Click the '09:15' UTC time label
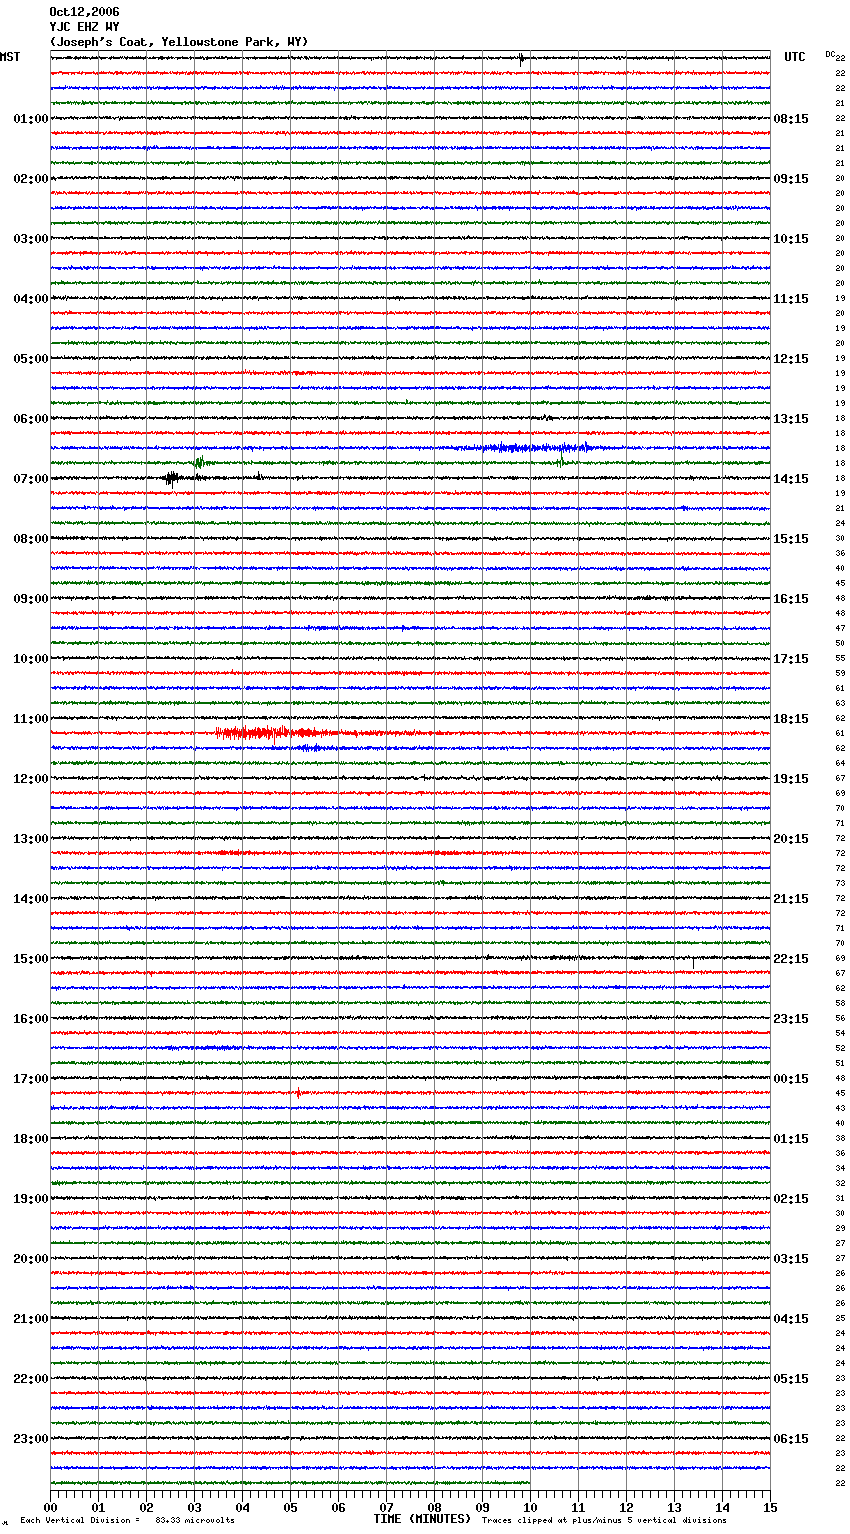This screenshot has height=1534, width=850. click(791, 179)
